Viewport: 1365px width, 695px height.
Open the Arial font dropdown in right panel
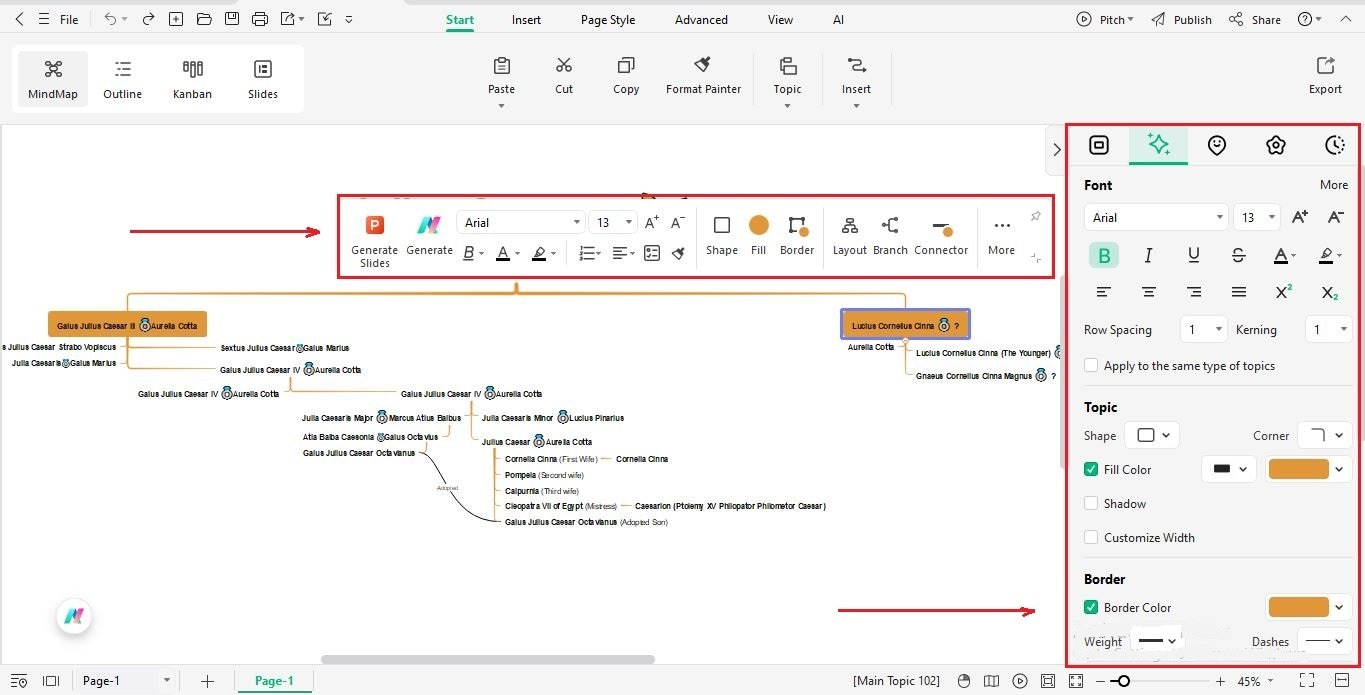(x=1156, y=217)
